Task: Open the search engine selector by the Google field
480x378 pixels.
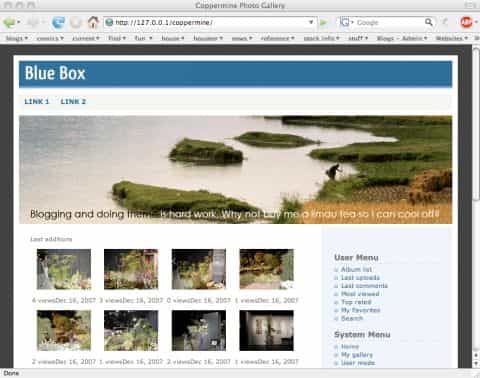Action: tap(346, 22)
